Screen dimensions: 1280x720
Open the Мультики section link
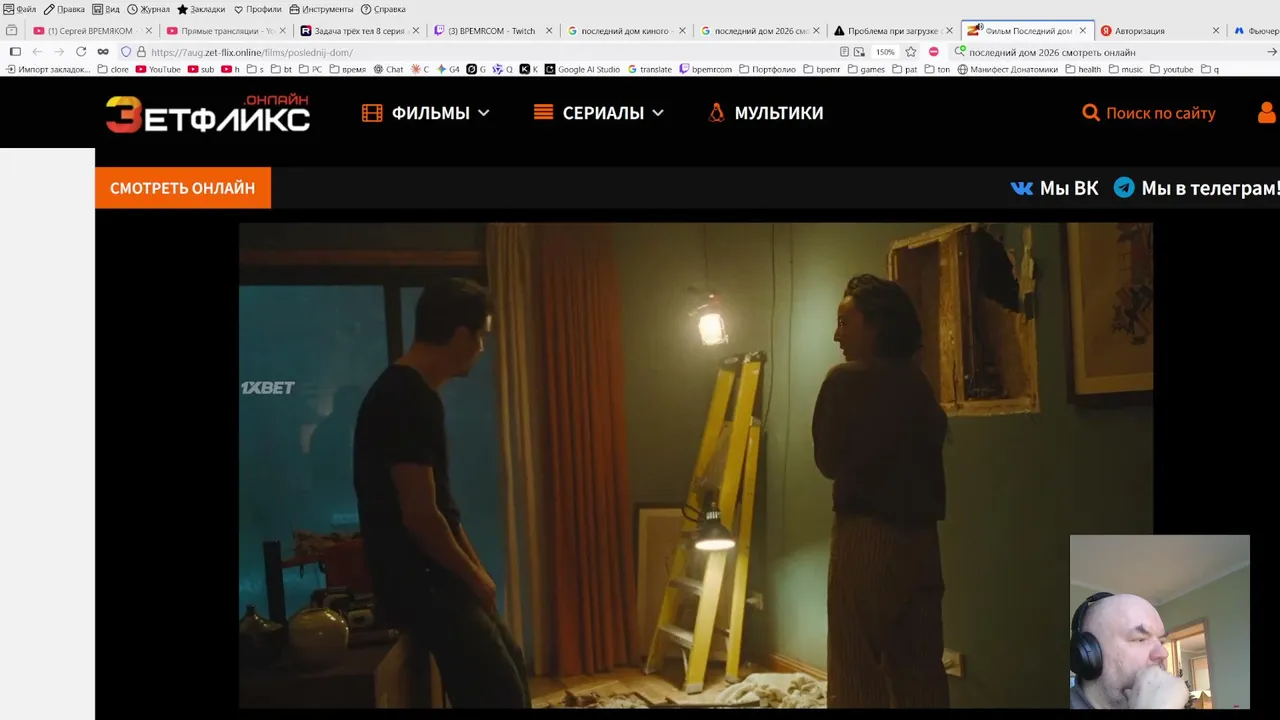765,113
